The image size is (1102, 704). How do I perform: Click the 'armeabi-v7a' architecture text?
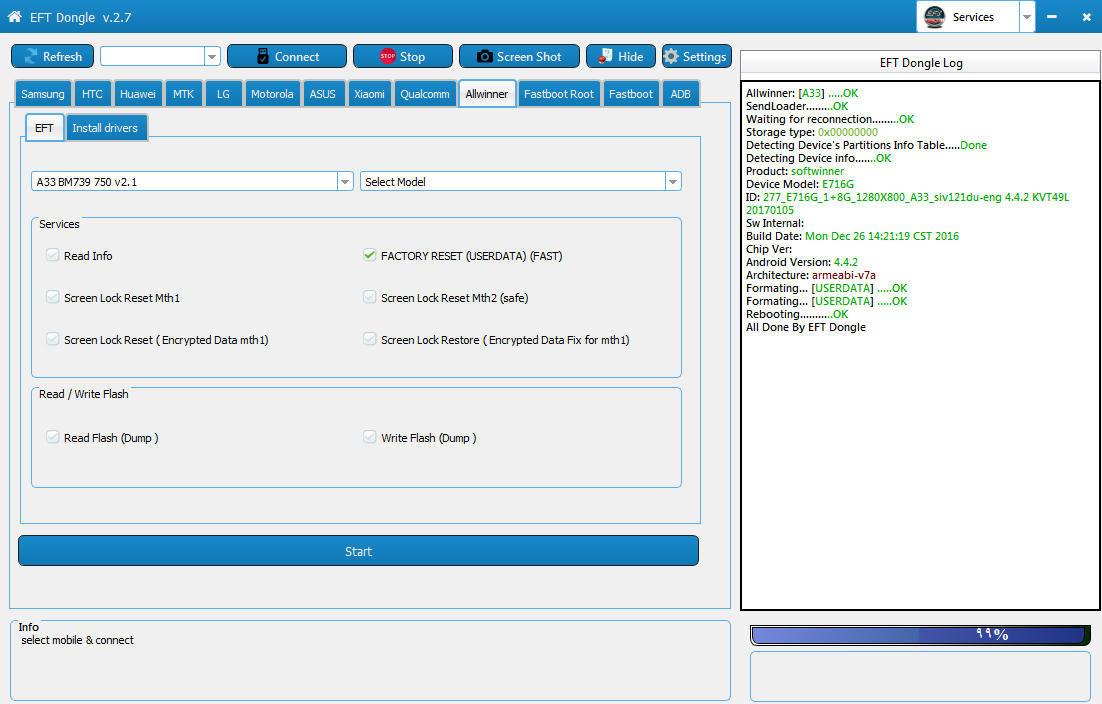[843, 275]
